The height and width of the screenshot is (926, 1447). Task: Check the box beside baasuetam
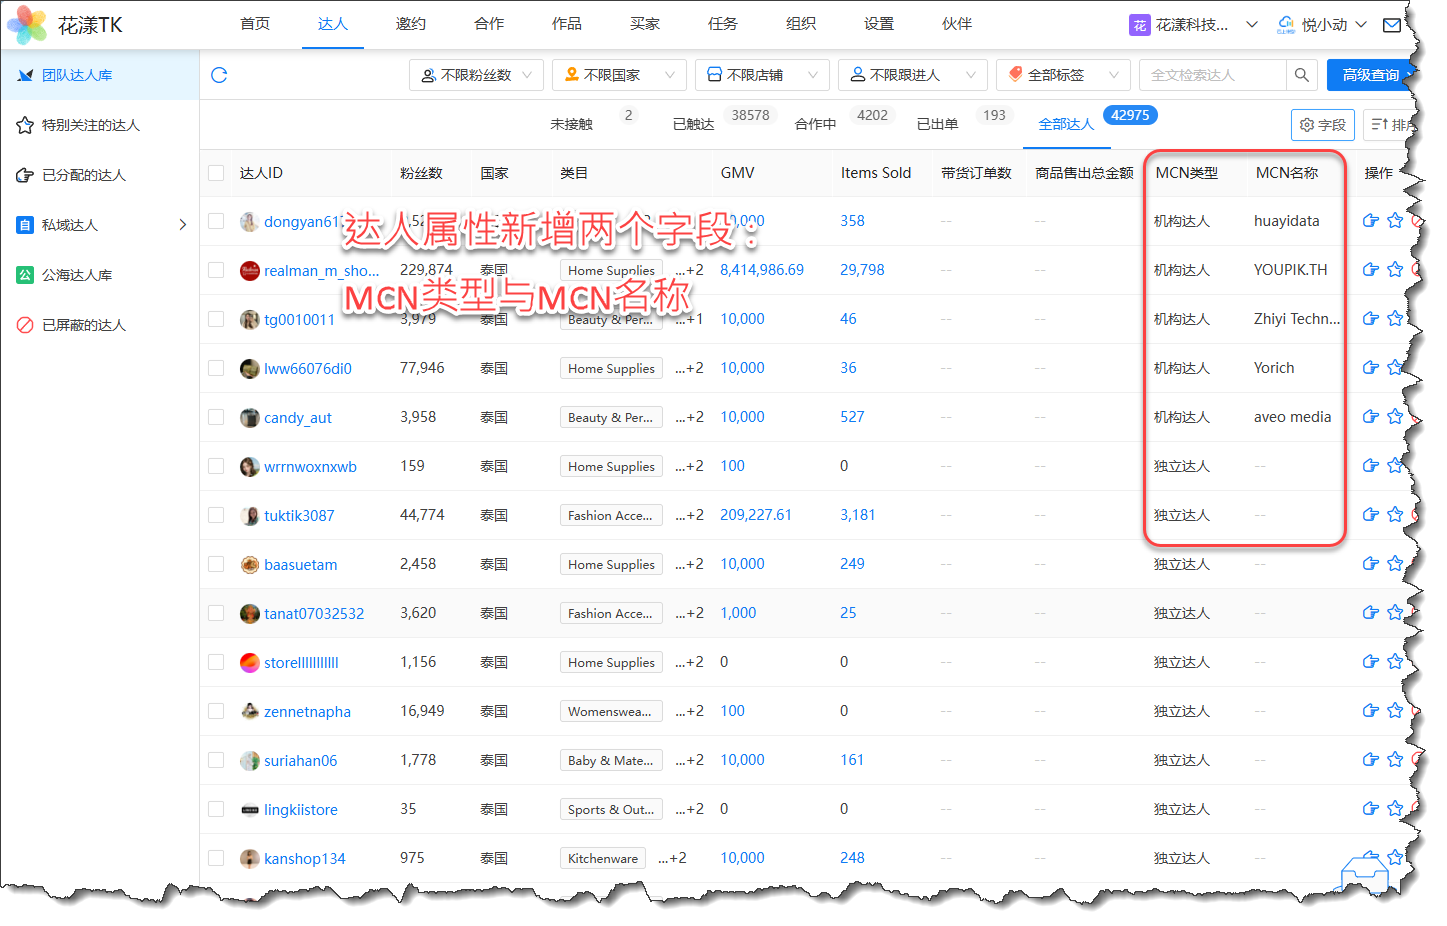[x=216, y=564]
